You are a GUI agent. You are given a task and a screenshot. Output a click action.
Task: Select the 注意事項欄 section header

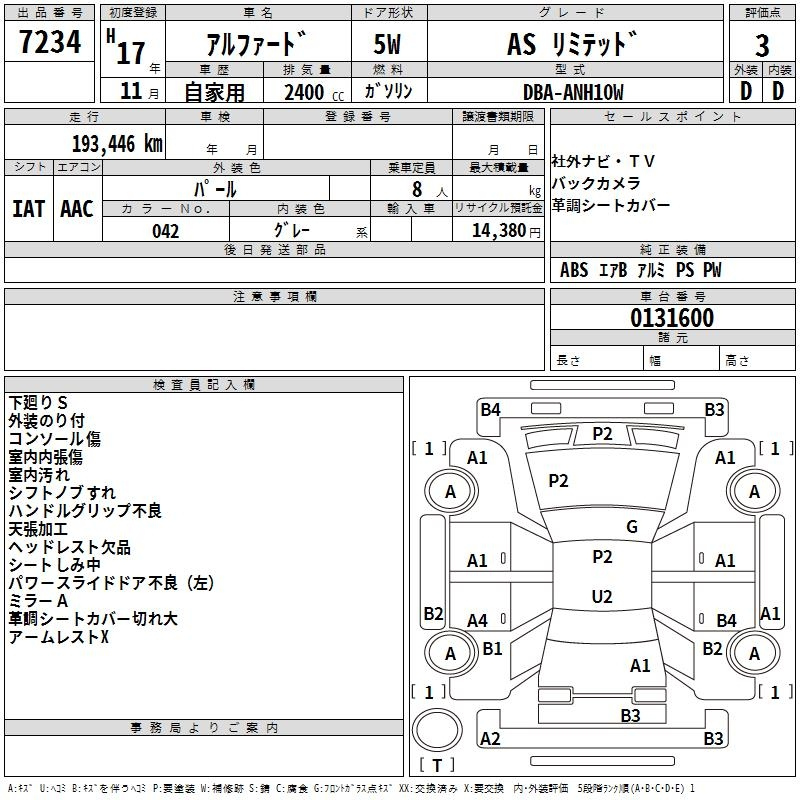pyautogui.click(x=274, y=296)
